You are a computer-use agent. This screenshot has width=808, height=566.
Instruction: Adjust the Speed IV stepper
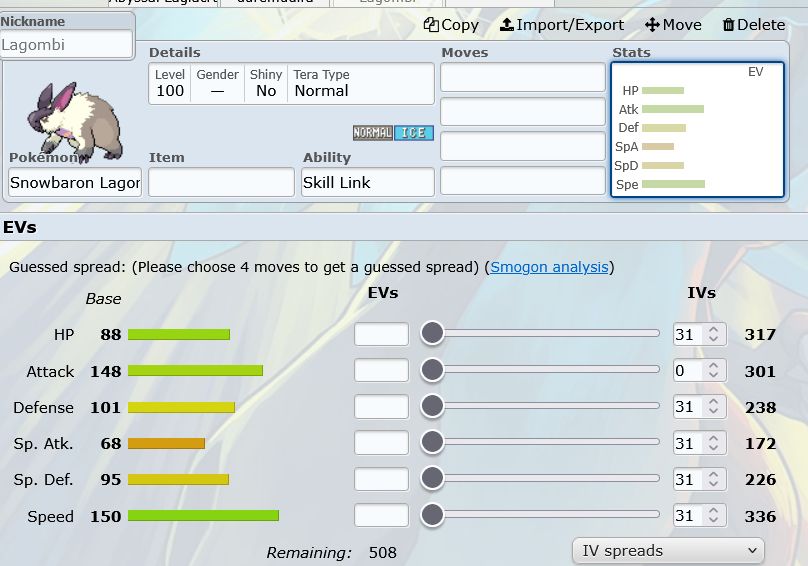coord(713,515)
